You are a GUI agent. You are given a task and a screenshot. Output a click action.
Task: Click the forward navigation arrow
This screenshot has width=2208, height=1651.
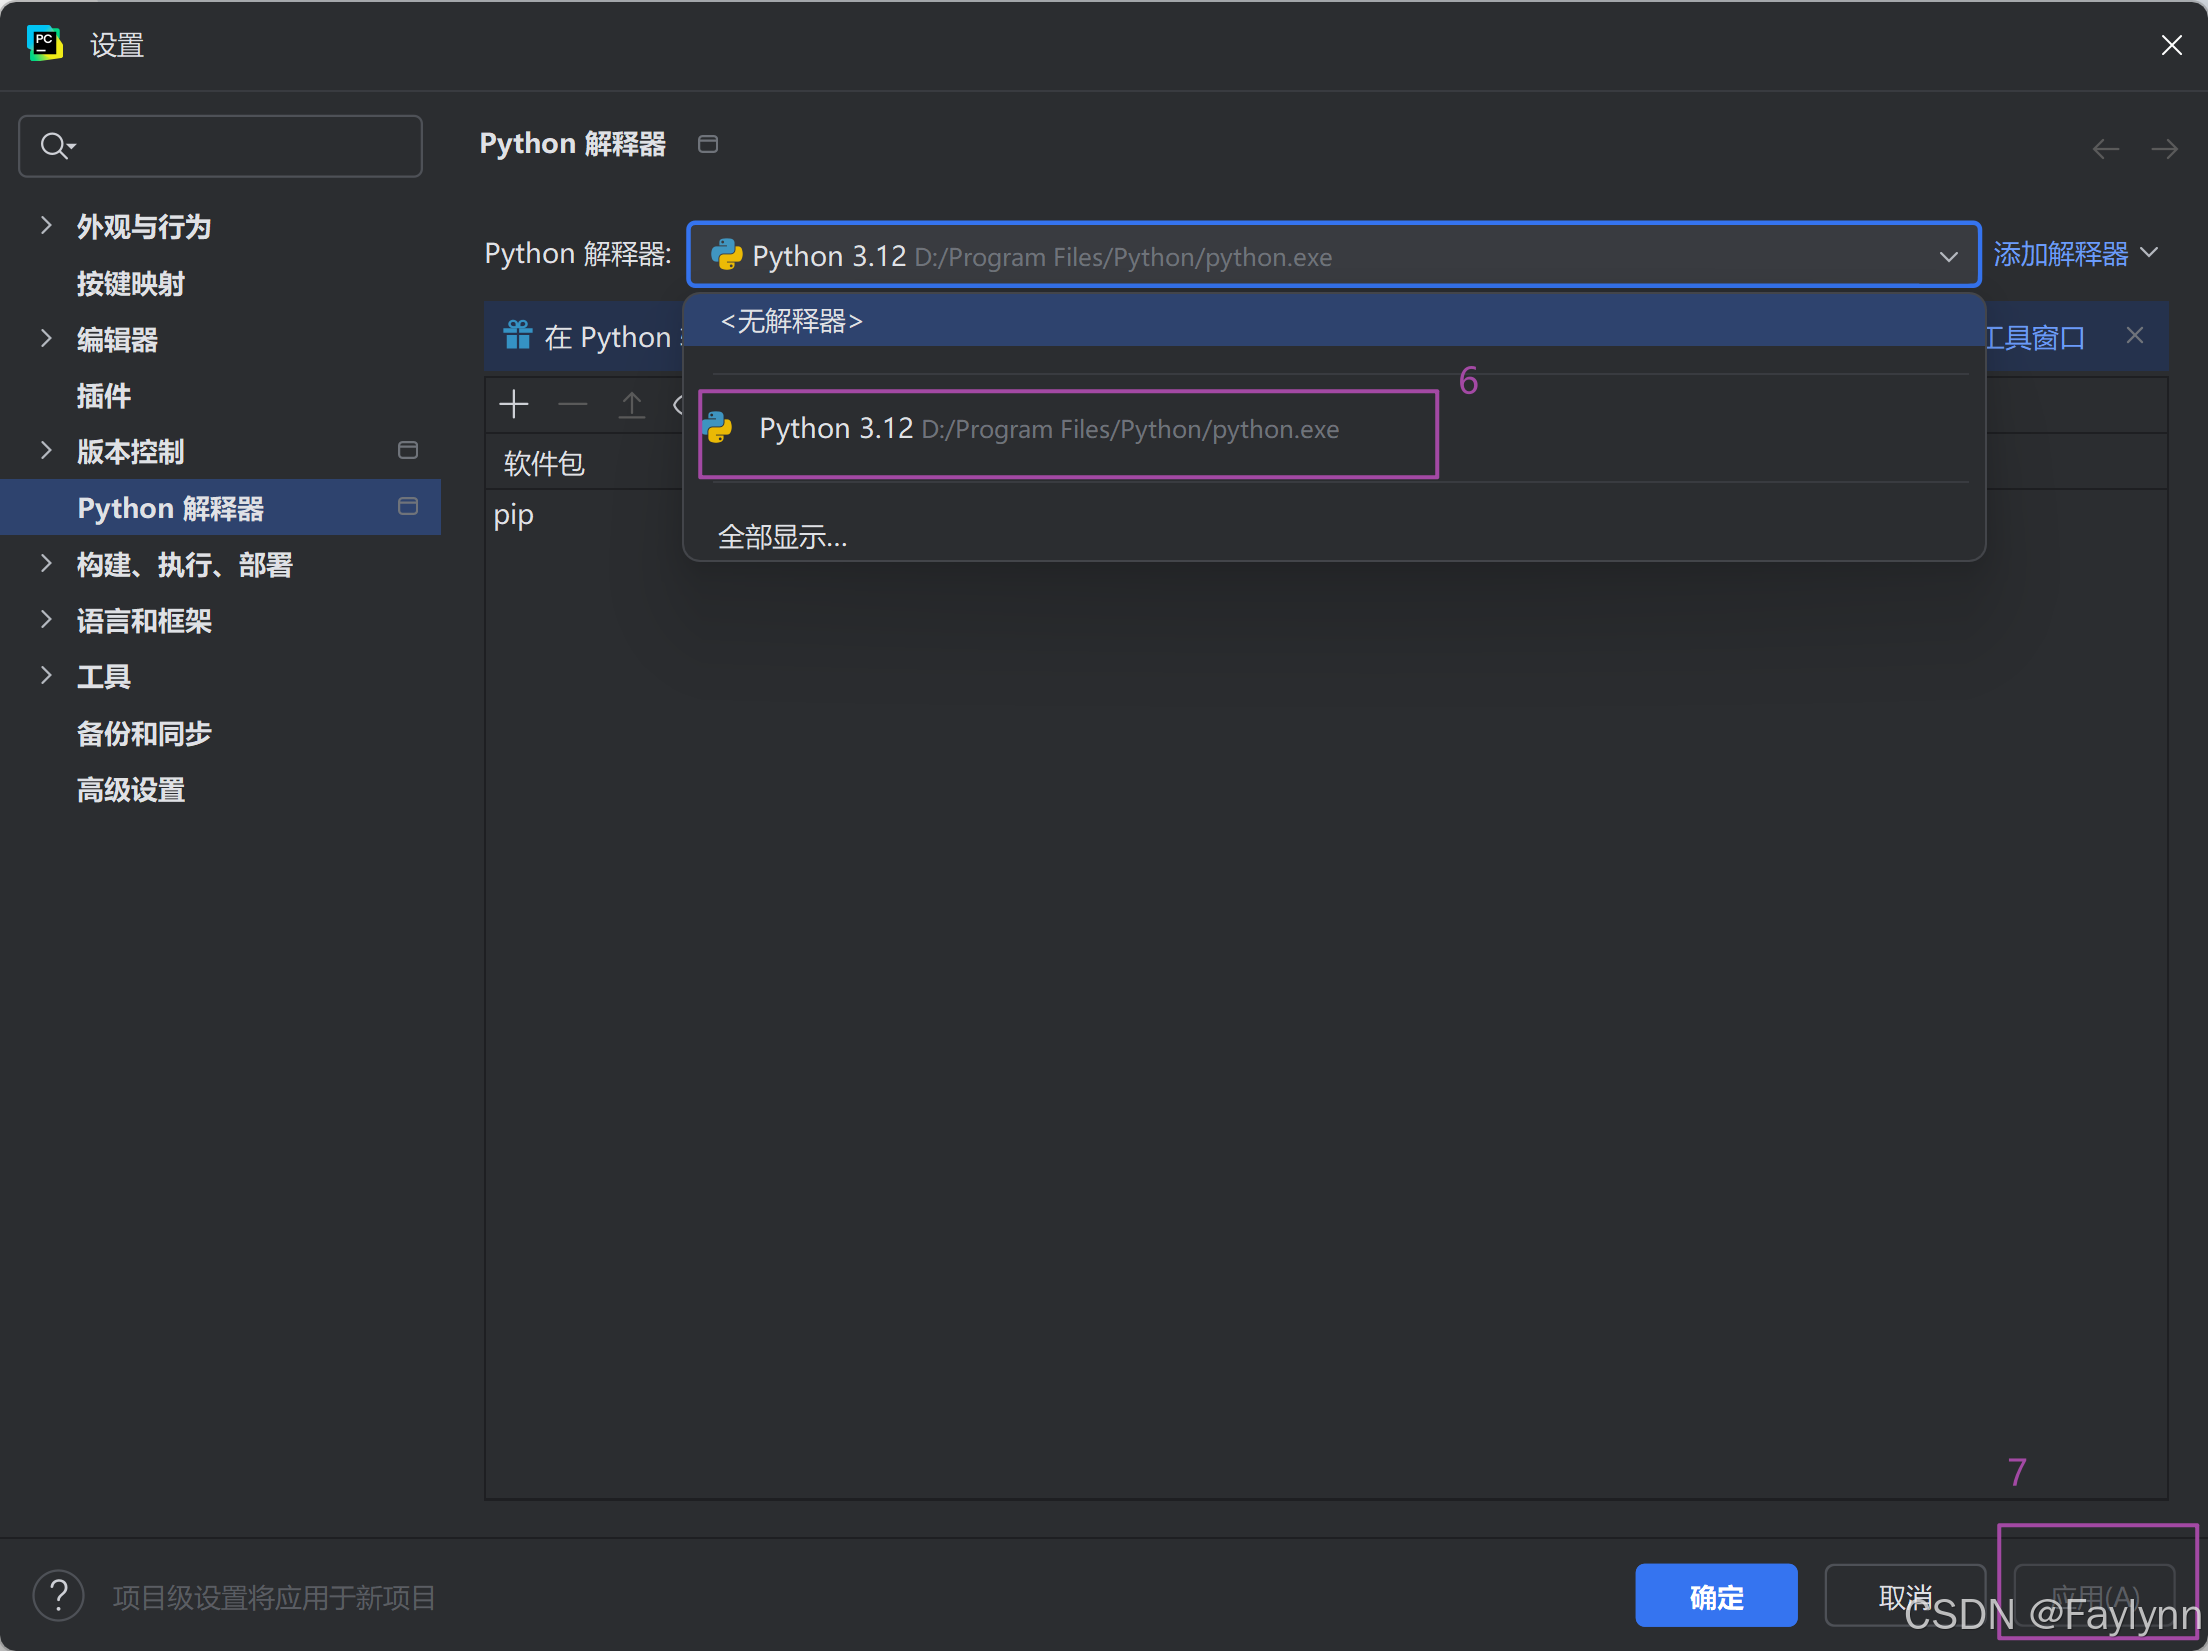pos(2165,149)
